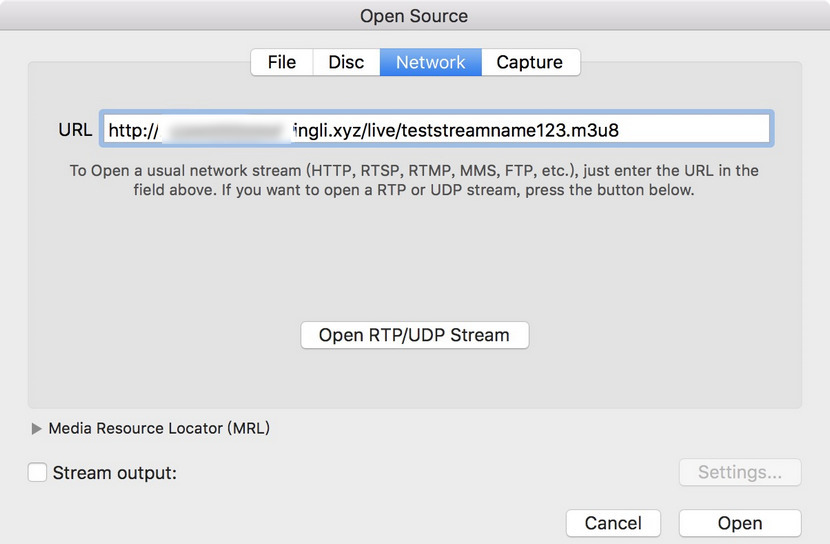Viewport: 830px width, 544px height.
Task: Cancel the Open Source dialog
Action: click(613, 523)
